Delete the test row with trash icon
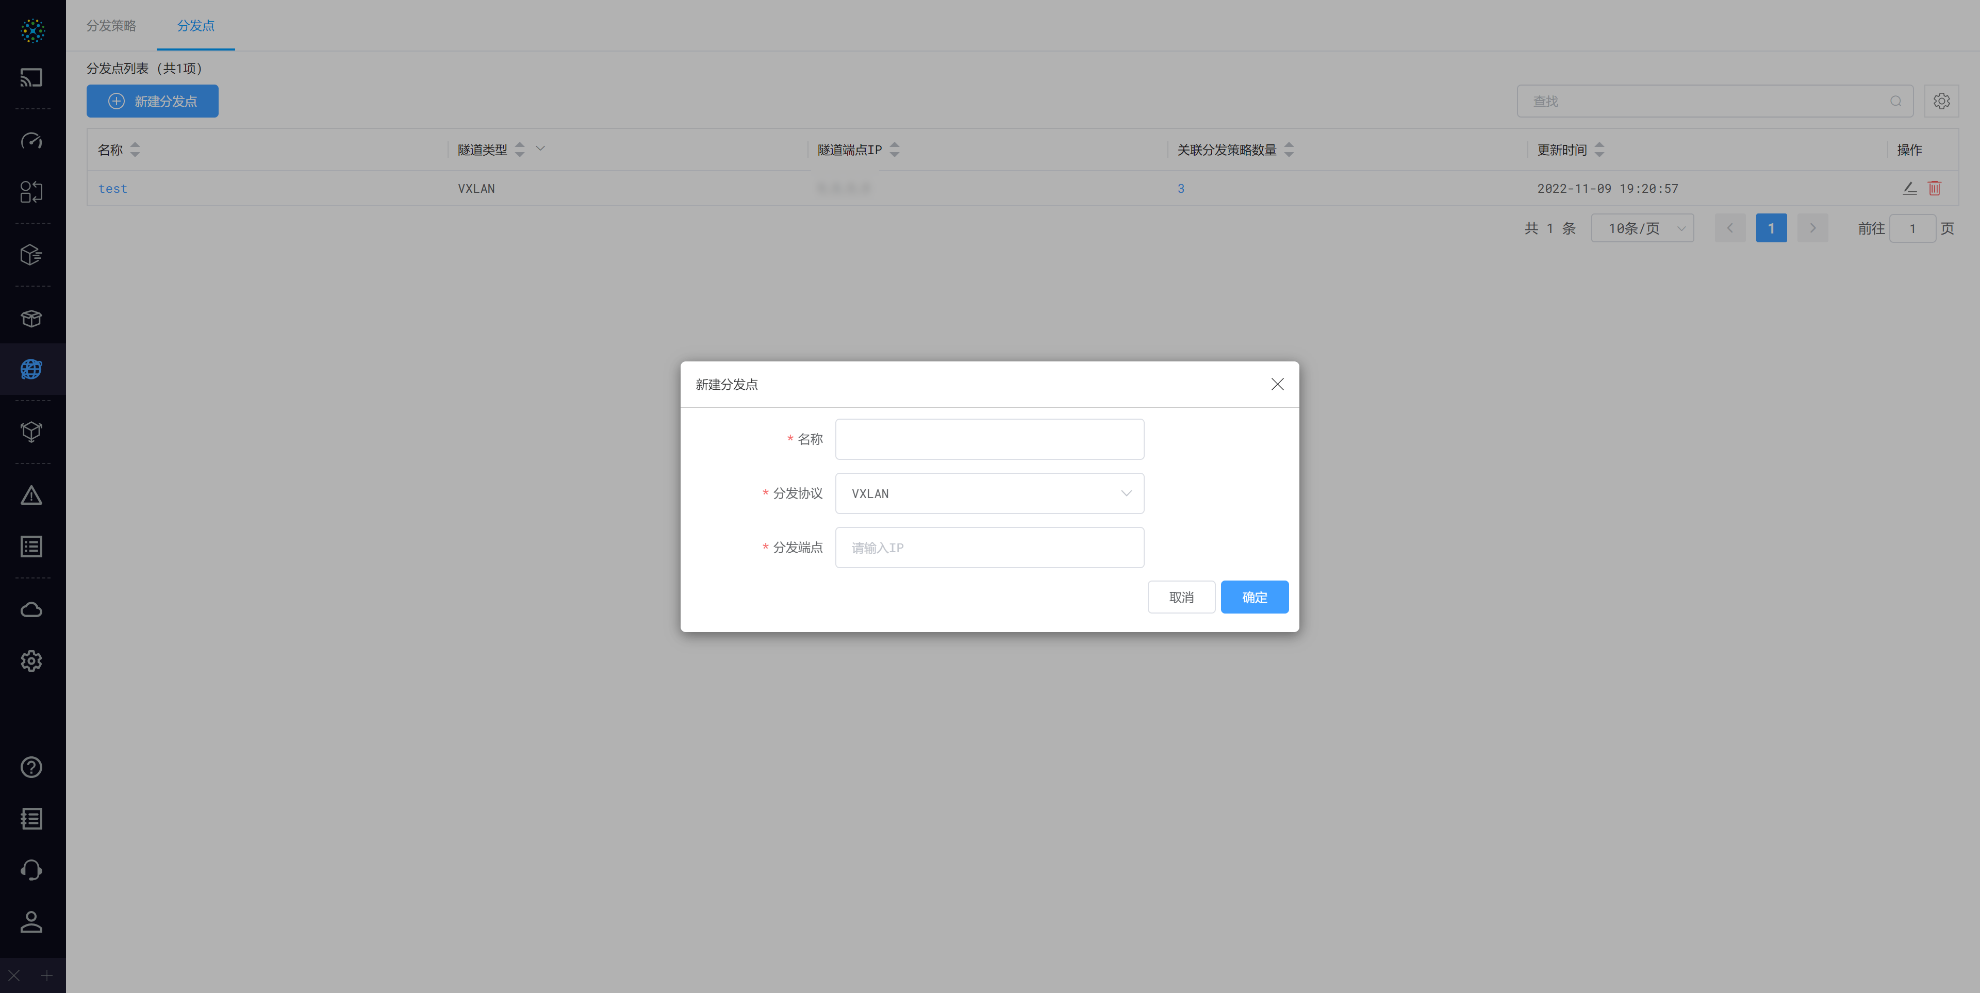The height and width of the screenshot is (993, 1980). pos(1934,188)
